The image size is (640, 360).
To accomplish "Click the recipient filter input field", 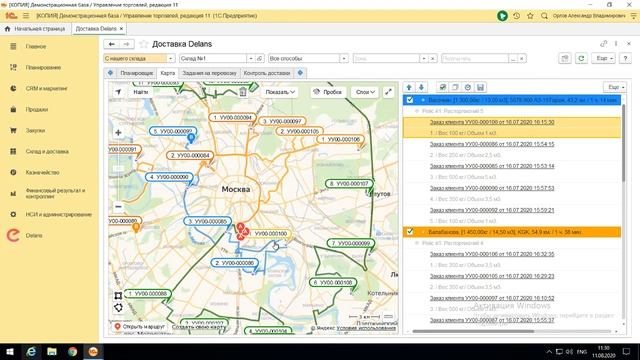I will point(475,58).
